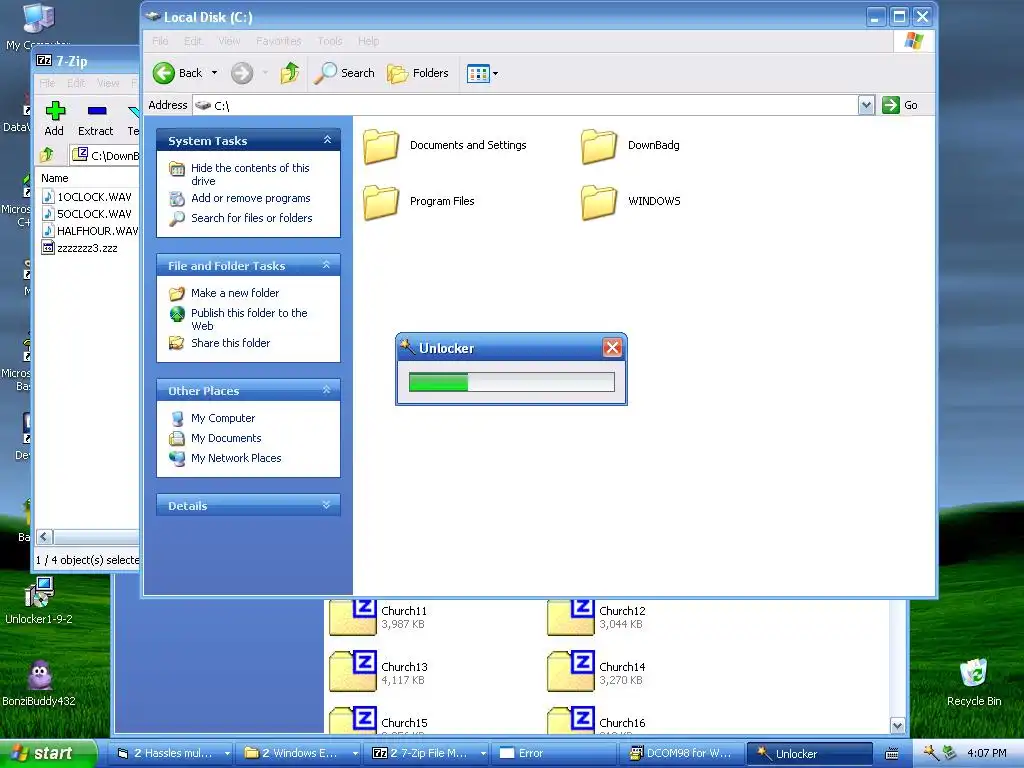Viewport: 1024px width, 768px height.
Task: Go back using the Back arrow button
Action: [x=178, y=73]
